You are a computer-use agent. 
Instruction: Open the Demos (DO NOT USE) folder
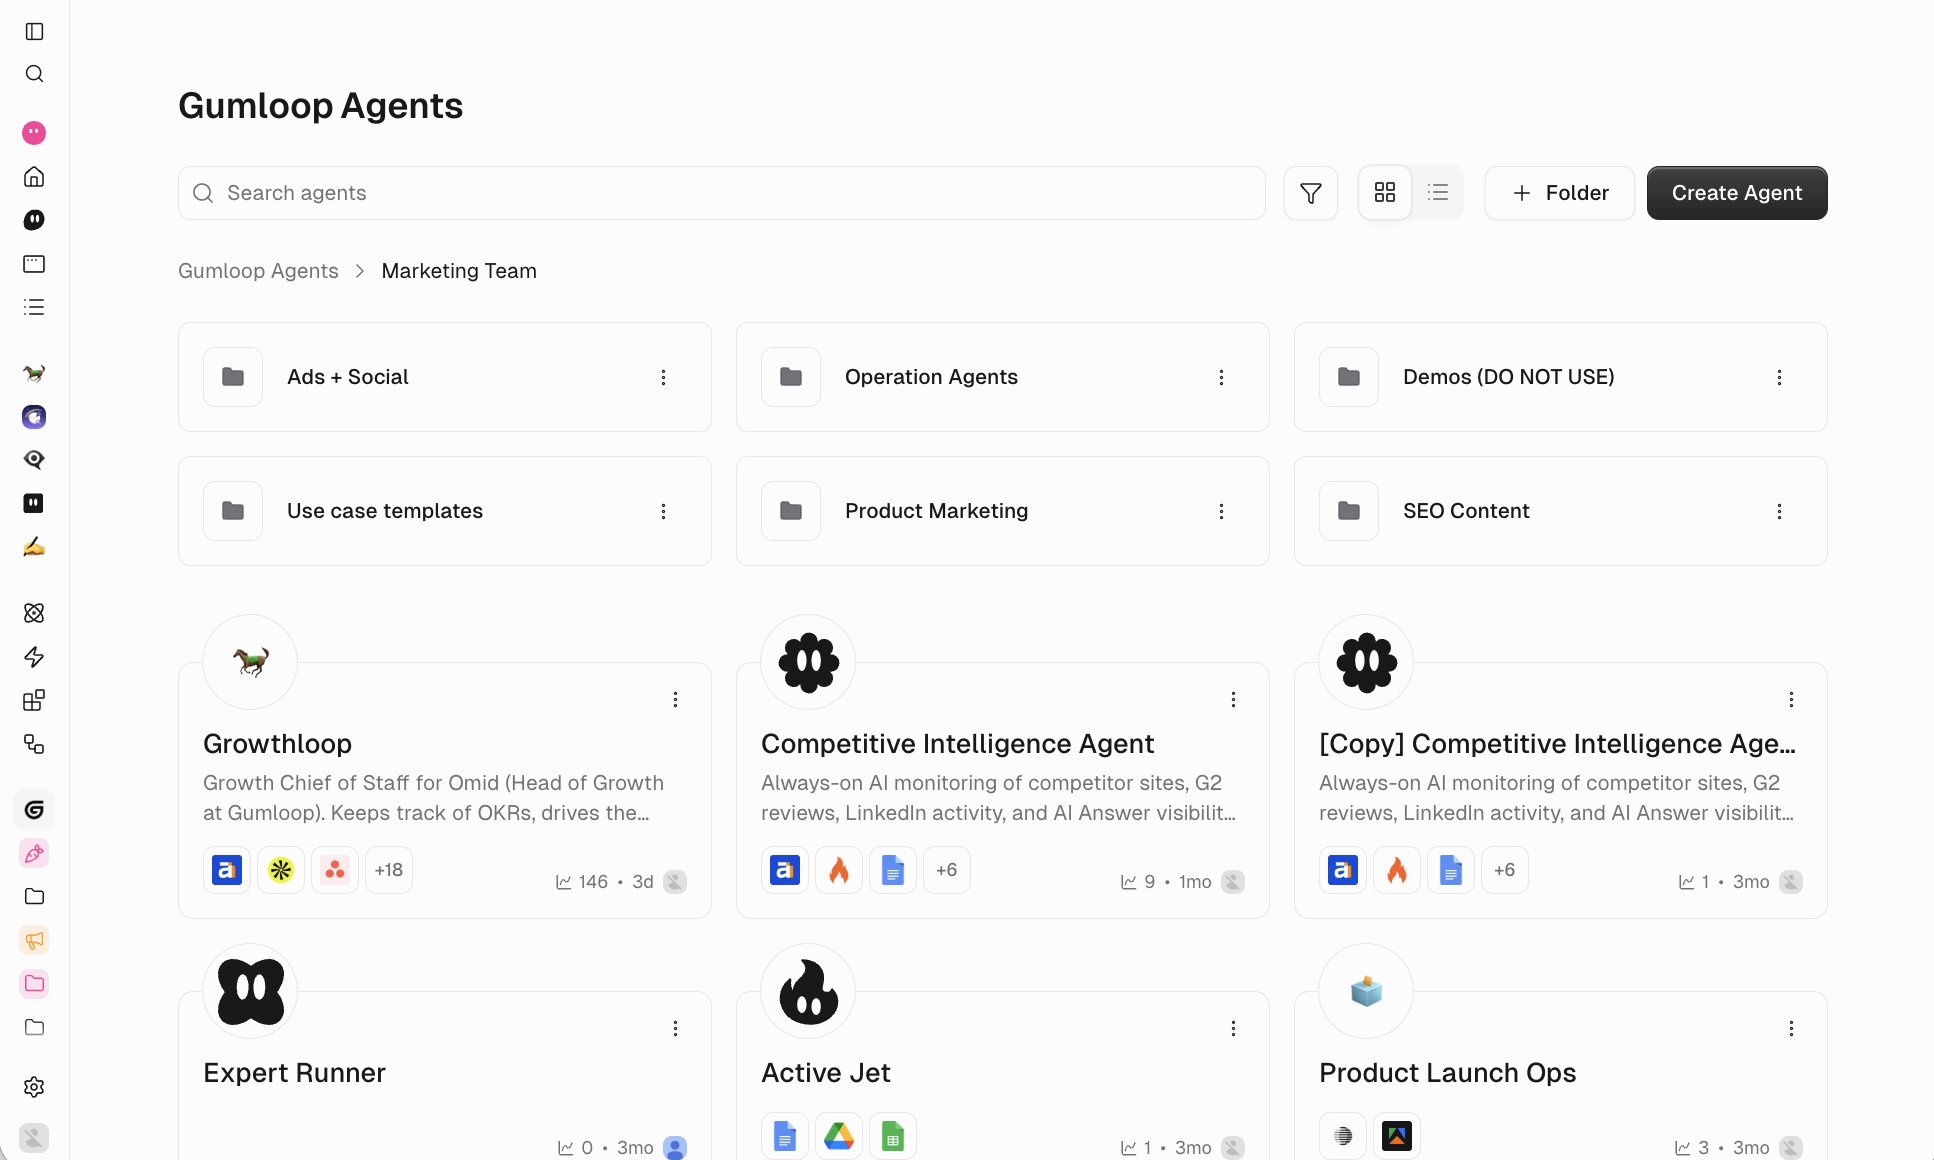click(x=1561, y=377)
